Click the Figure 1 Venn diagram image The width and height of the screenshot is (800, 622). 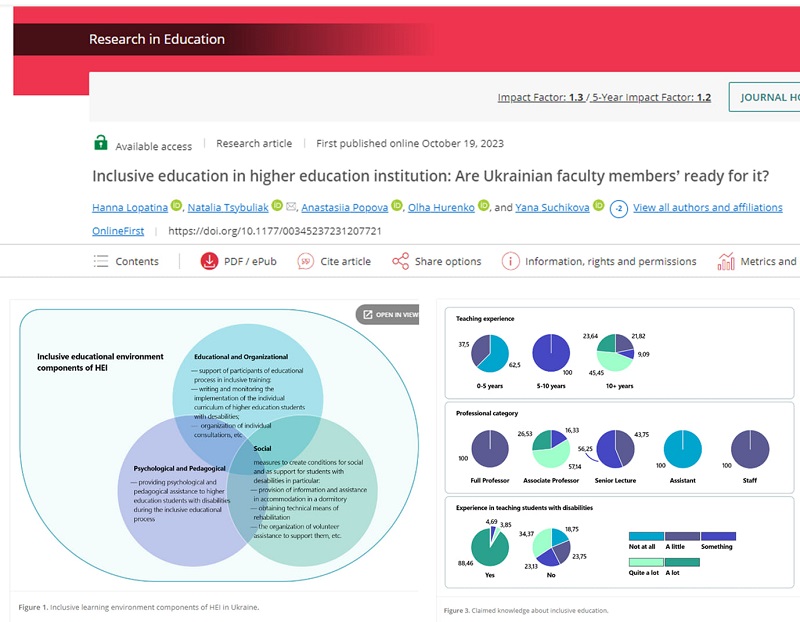coord(219,445)
